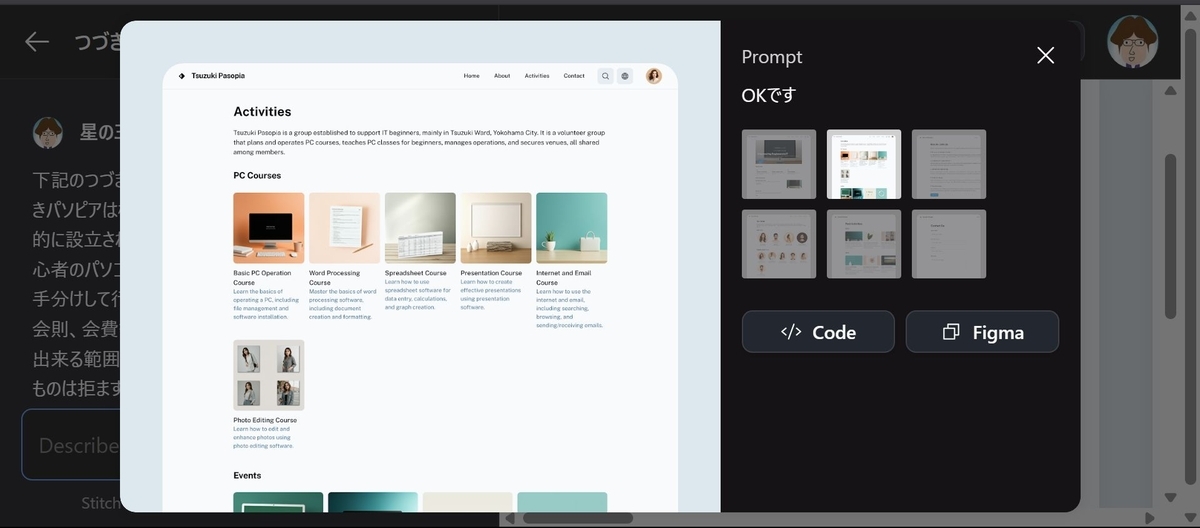Select the Contact nav item in preview
Screen dimensions: 1200x528
click(x=574, y=76)
